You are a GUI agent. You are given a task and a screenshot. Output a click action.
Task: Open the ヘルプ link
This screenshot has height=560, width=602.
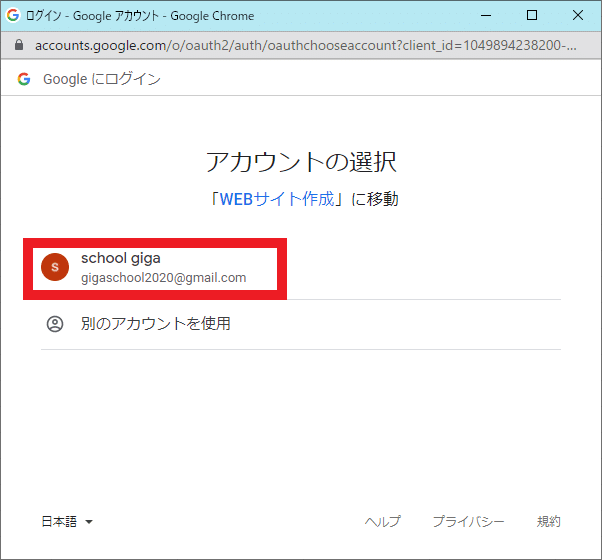point(382,522)
